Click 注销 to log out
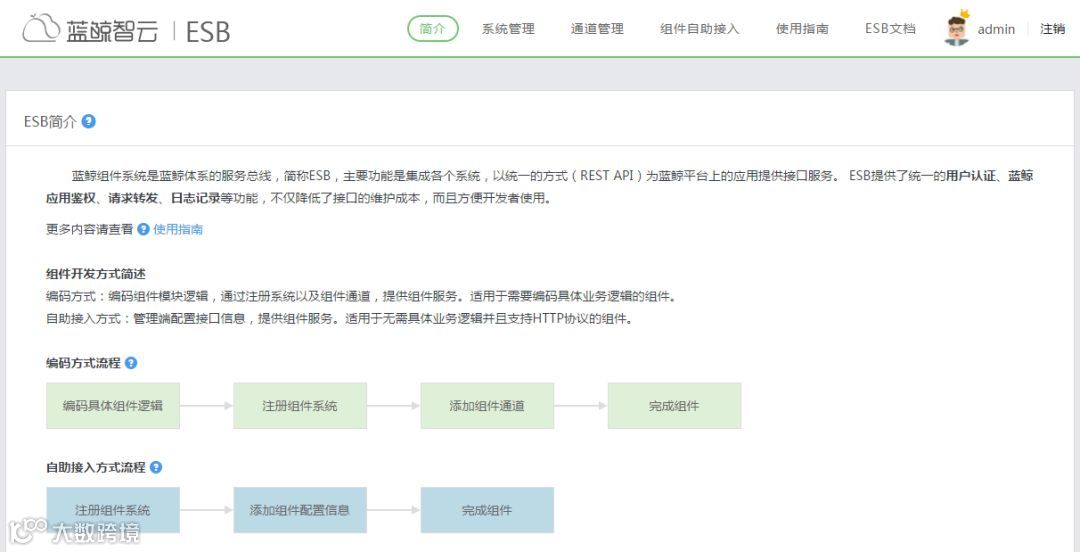Screen dimensions: 1080x552 pyautogui.click(x=1052, y=29)
